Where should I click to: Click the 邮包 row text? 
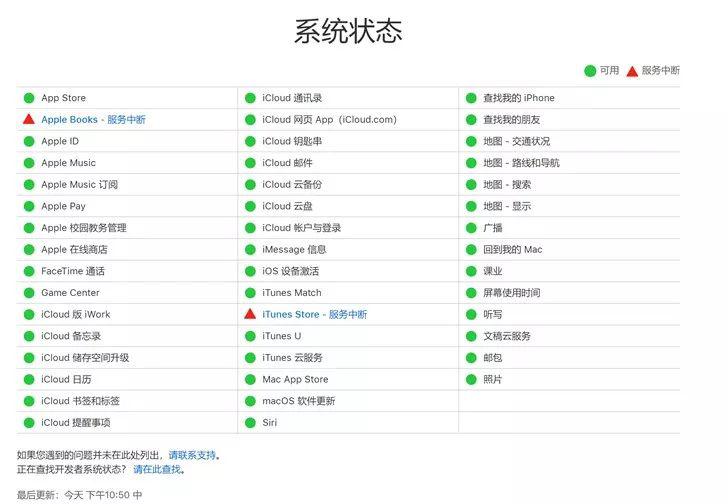click(493, 358)
